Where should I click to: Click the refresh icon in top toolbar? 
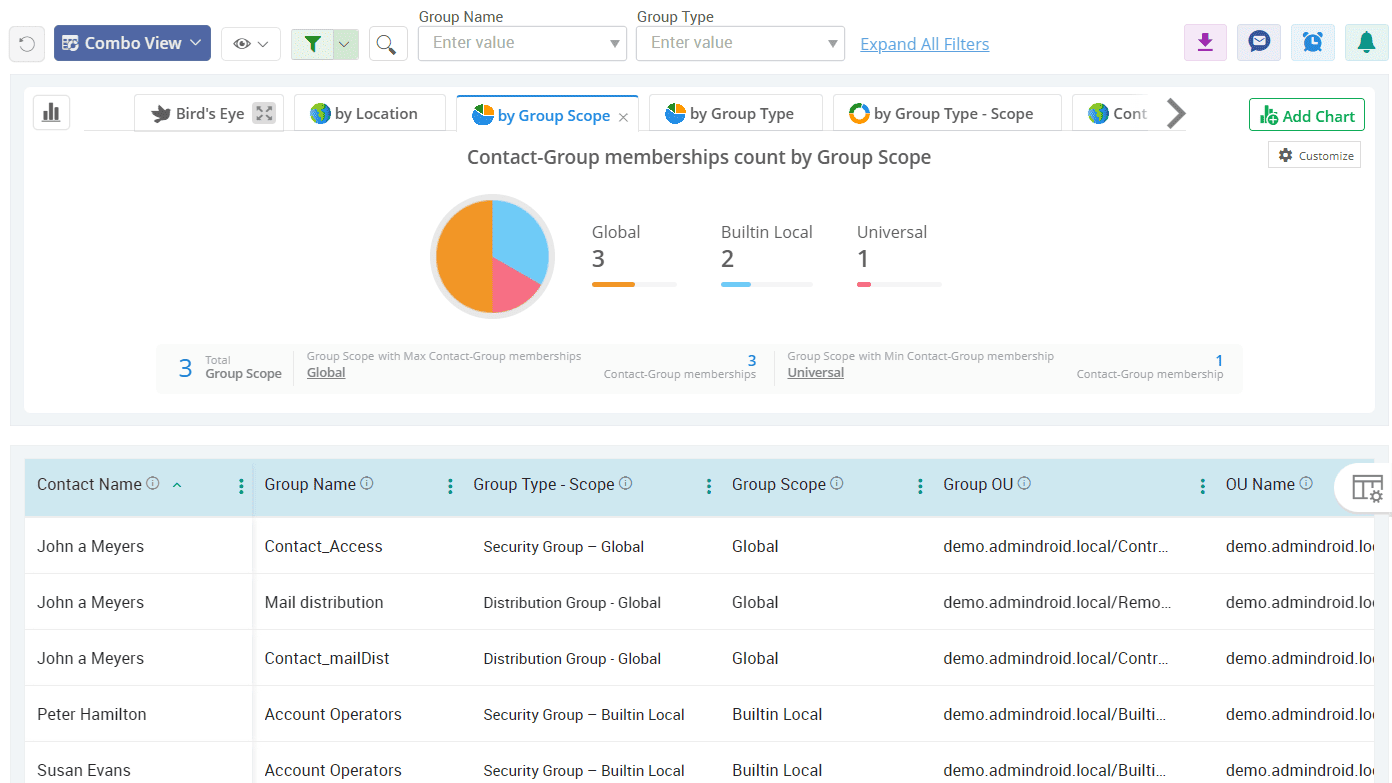tap(27, 44)
